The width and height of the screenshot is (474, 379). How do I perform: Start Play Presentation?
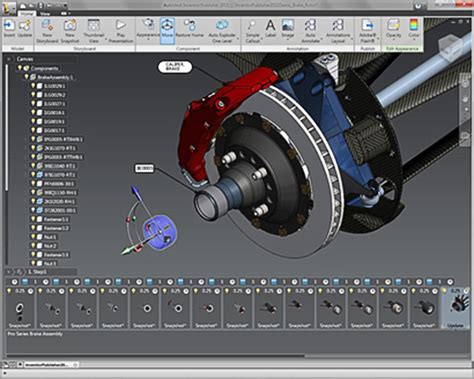point(120,31)
